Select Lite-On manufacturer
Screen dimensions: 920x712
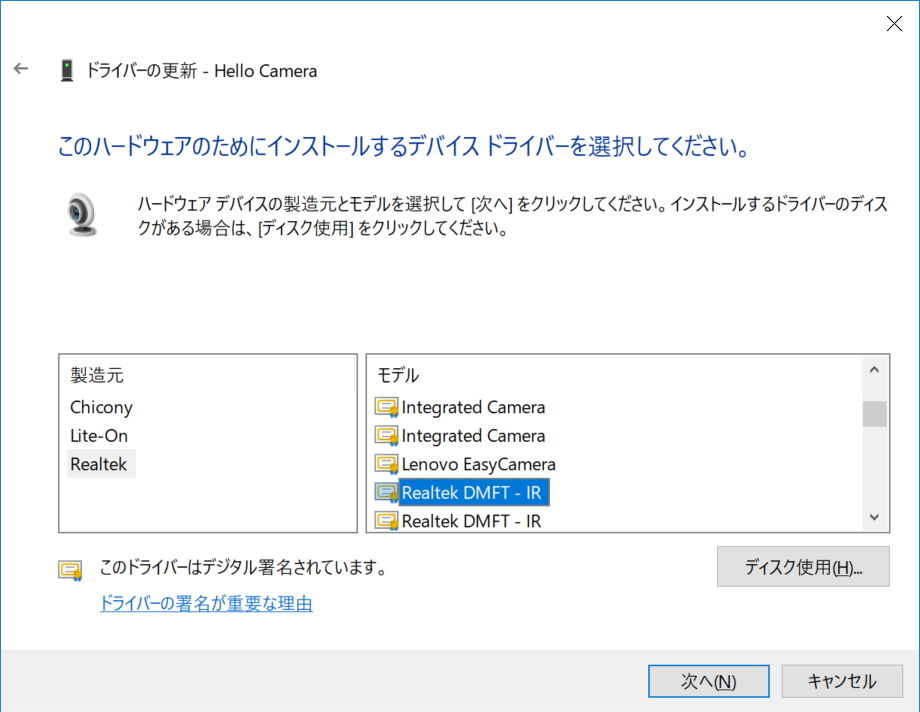[99, 436]
